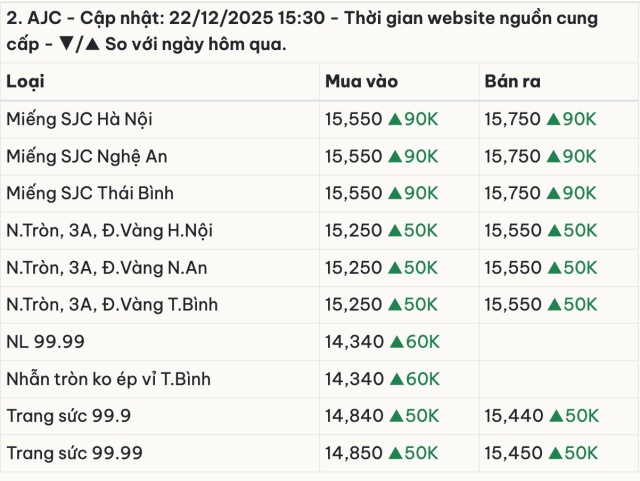Click the up arrow in Trang sức 99.9 buy price
640x481 pixels.
pos(395,416)
